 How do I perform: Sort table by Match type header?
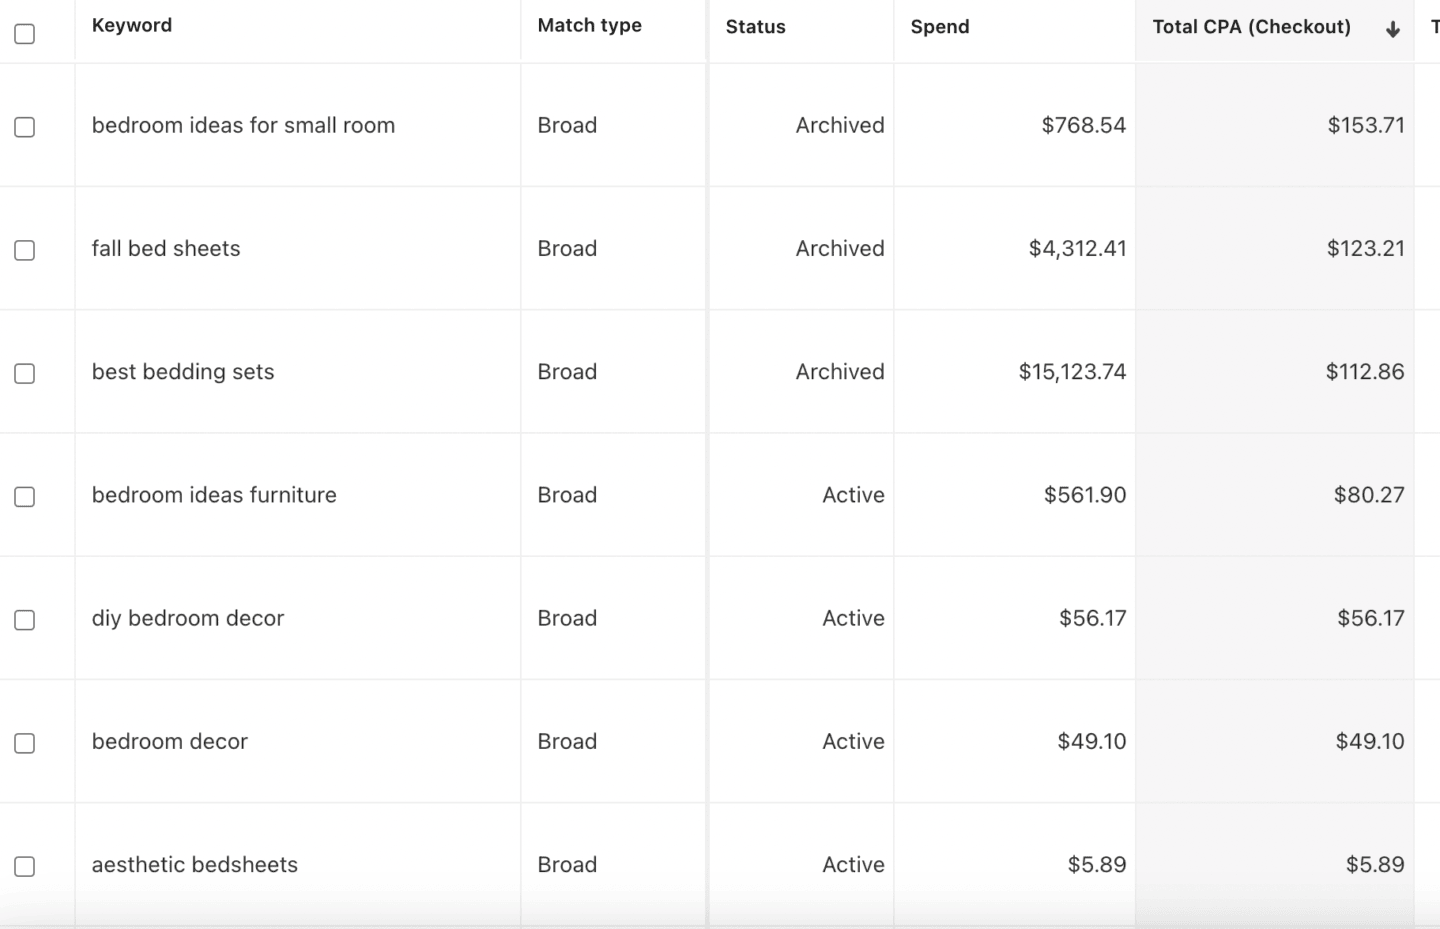coord(589,26)
